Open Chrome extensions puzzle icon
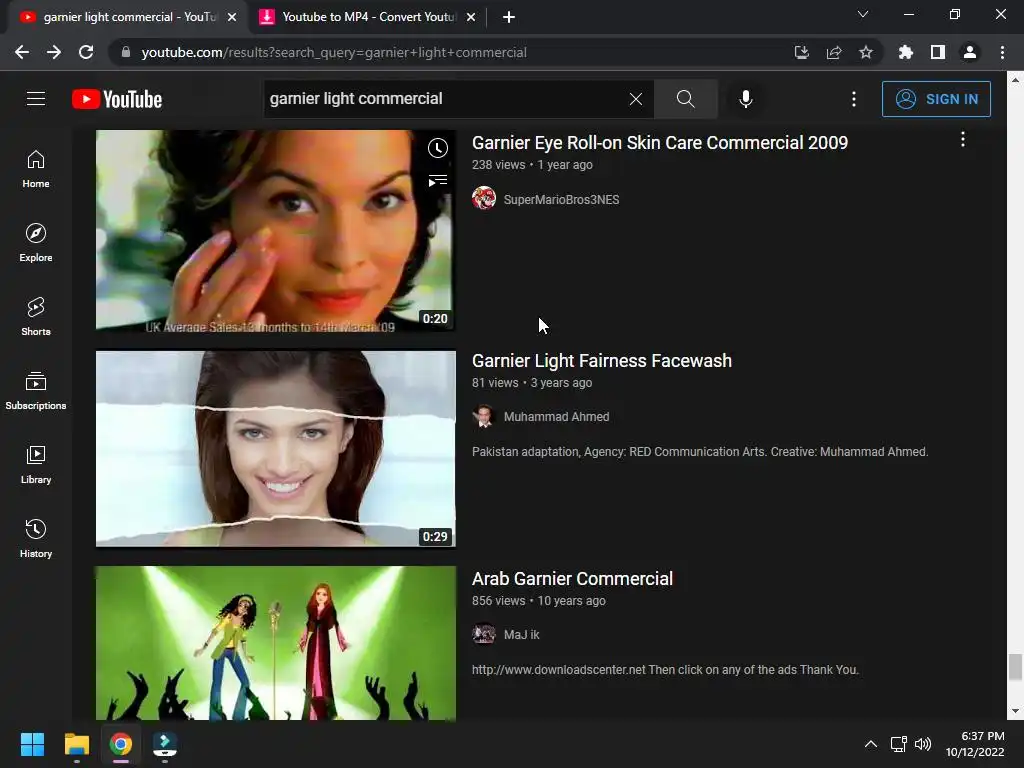The height and width of the screenshot is (768, 1024). click(x=906, y=52)
